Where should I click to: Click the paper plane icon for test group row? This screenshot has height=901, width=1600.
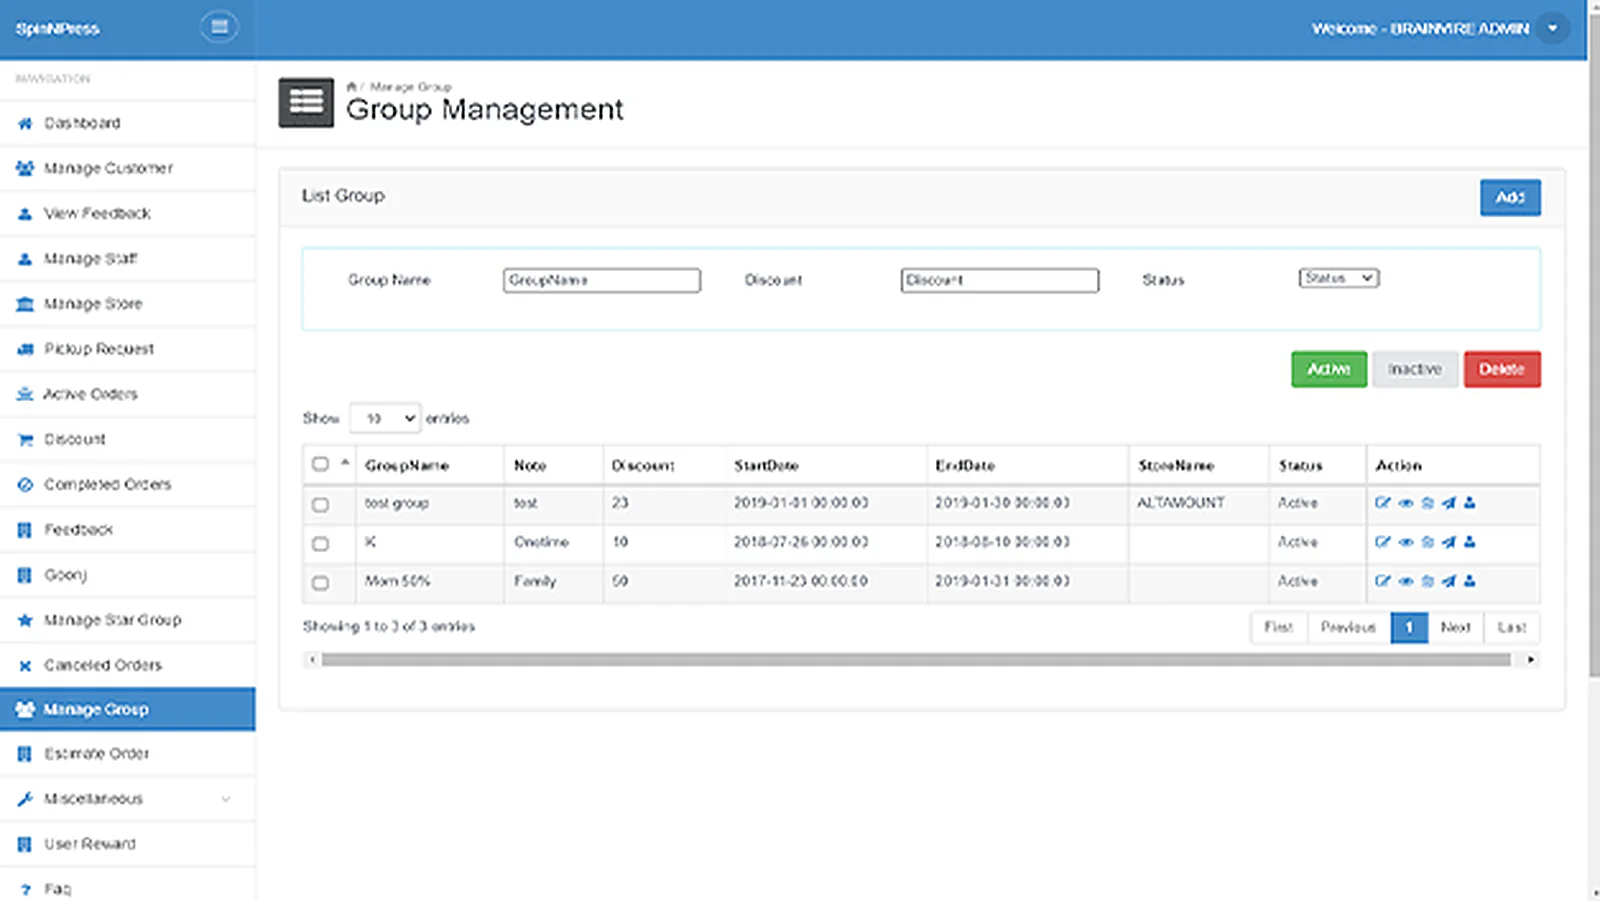pos(1448,503)
